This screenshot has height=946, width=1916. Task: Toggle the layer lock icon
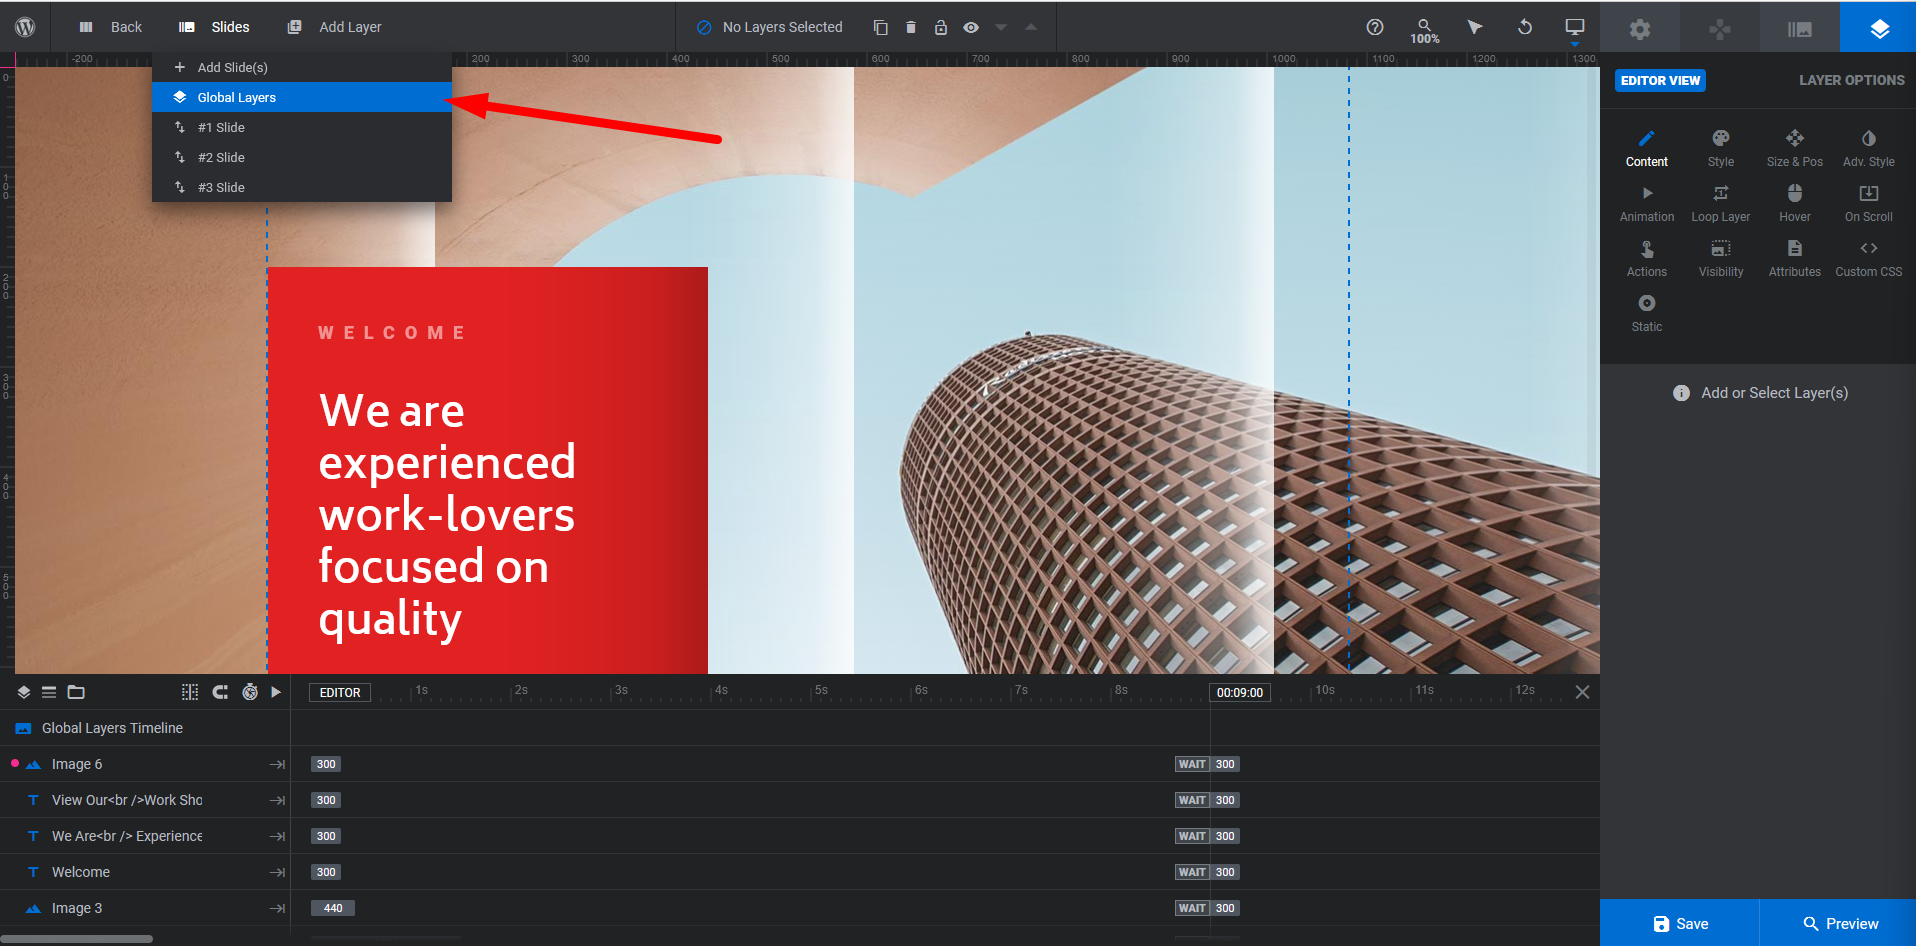940,27
